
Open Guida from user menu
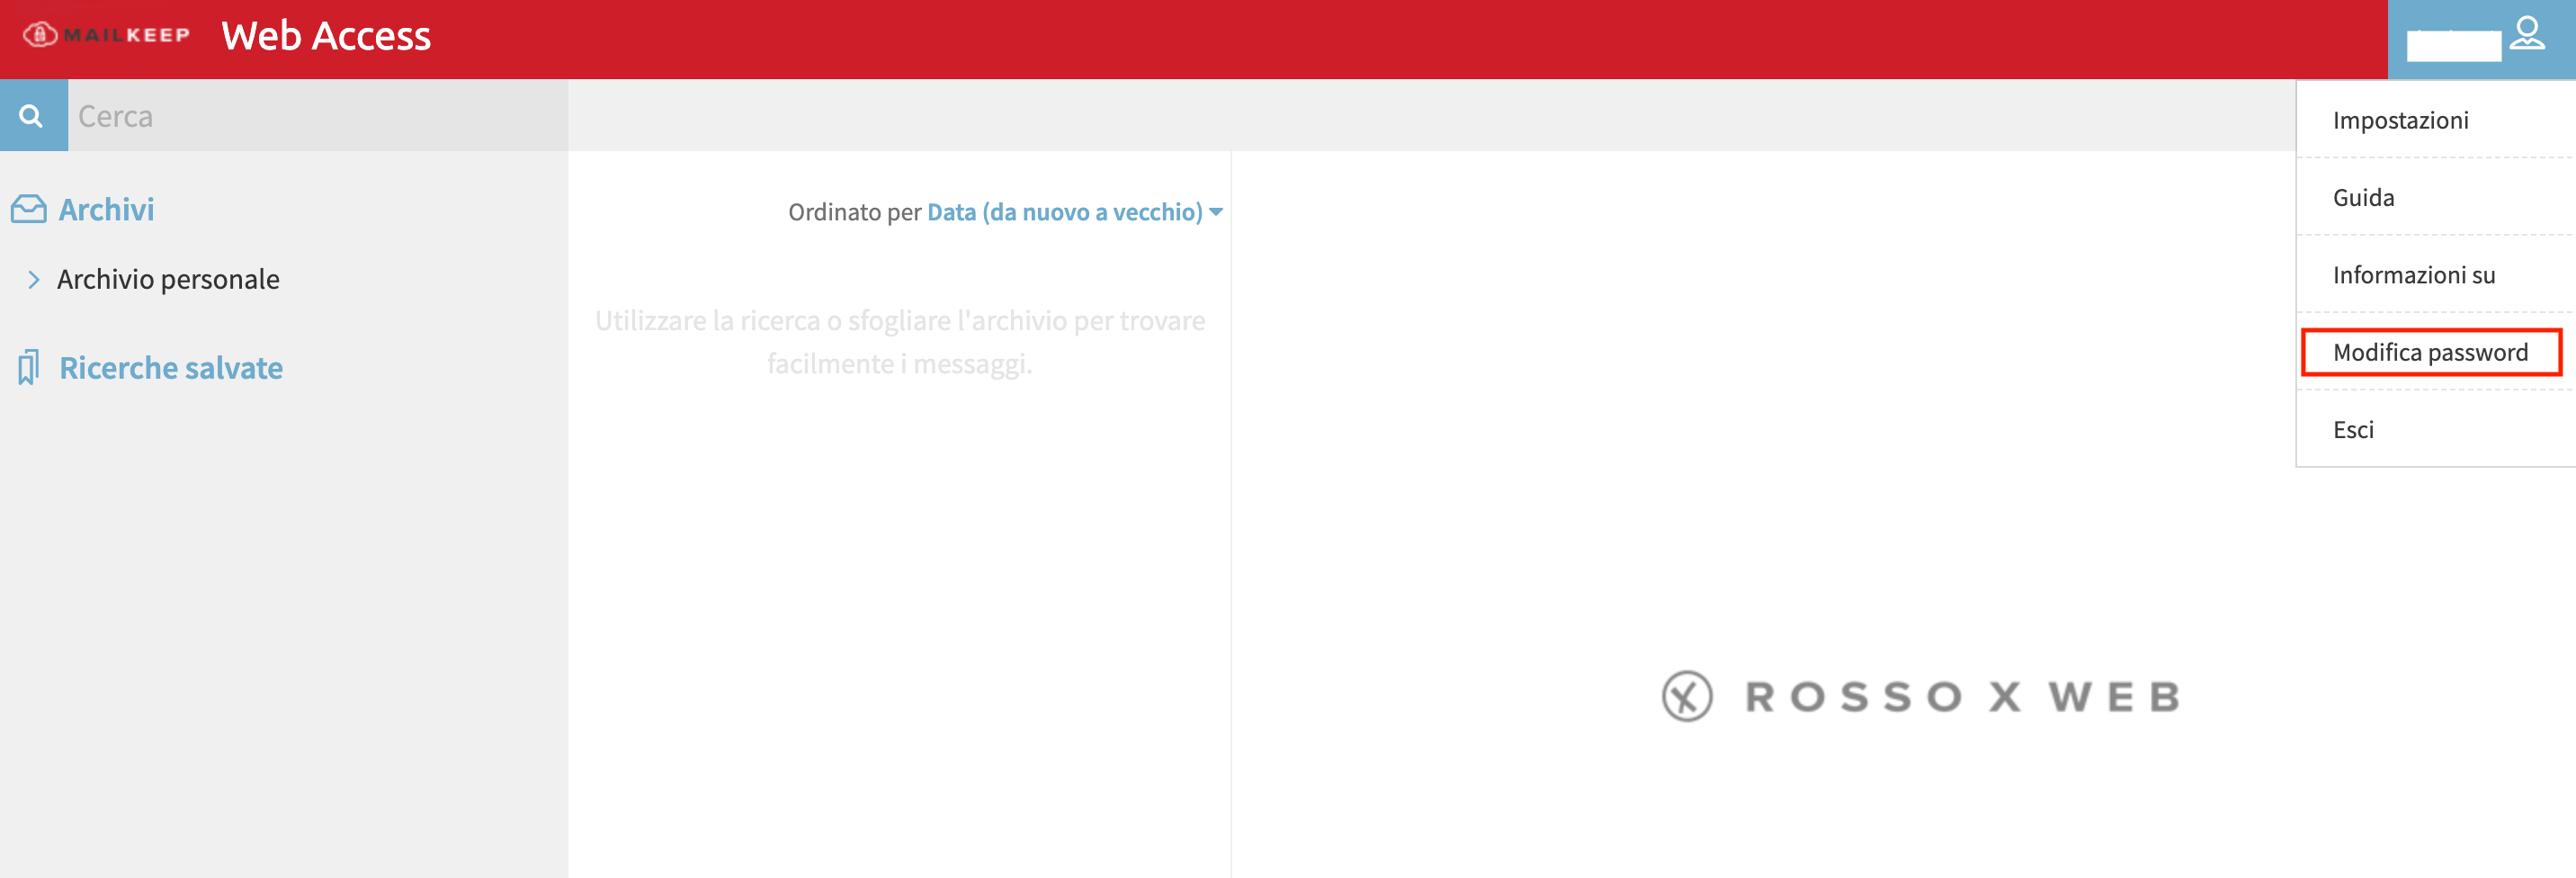[x=2435, y=197]
